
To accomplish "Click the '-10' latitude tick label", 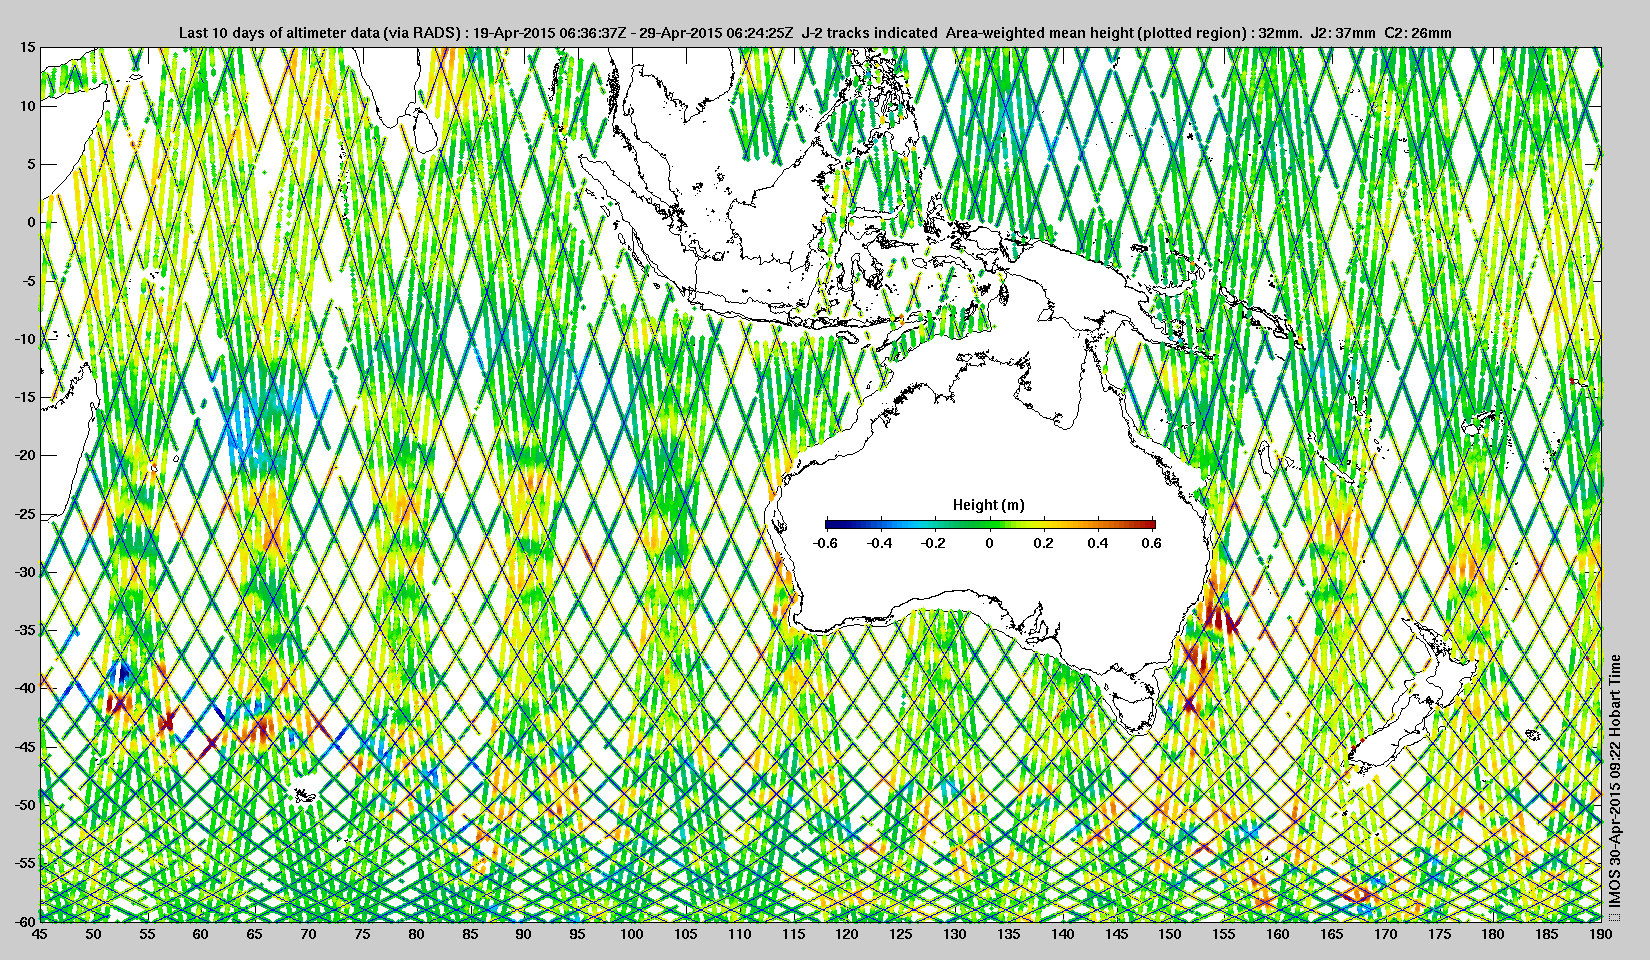I will [25, 339].
